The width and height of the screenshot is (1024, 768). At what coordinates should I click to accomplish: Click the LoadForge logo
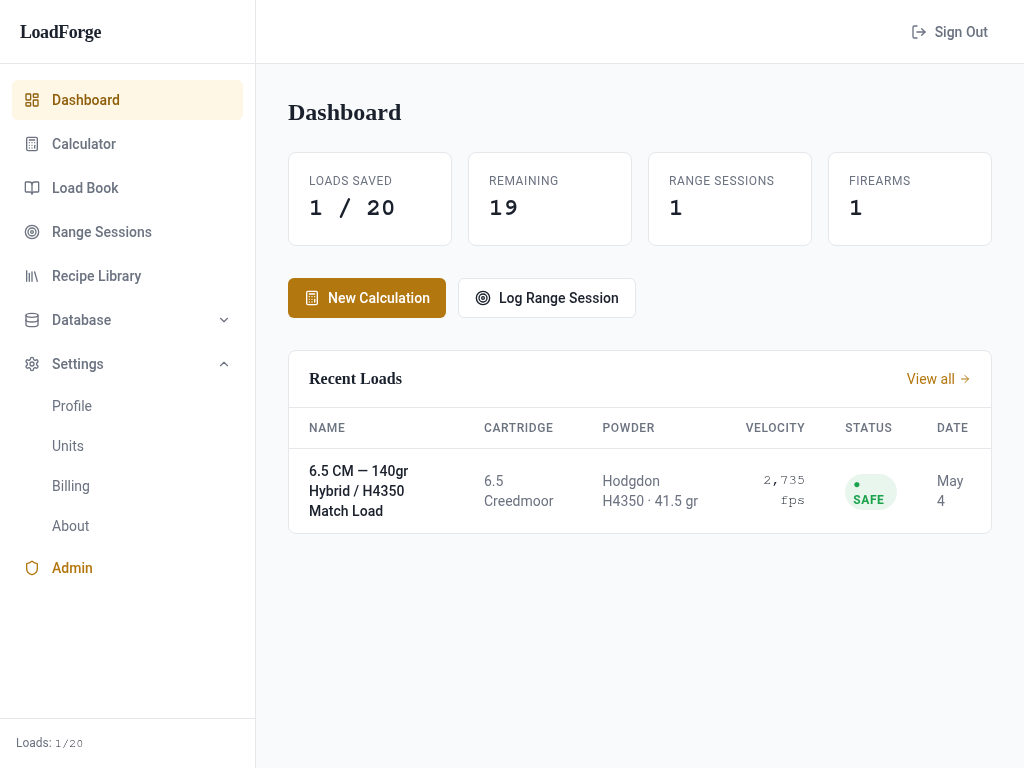point(61,31)
